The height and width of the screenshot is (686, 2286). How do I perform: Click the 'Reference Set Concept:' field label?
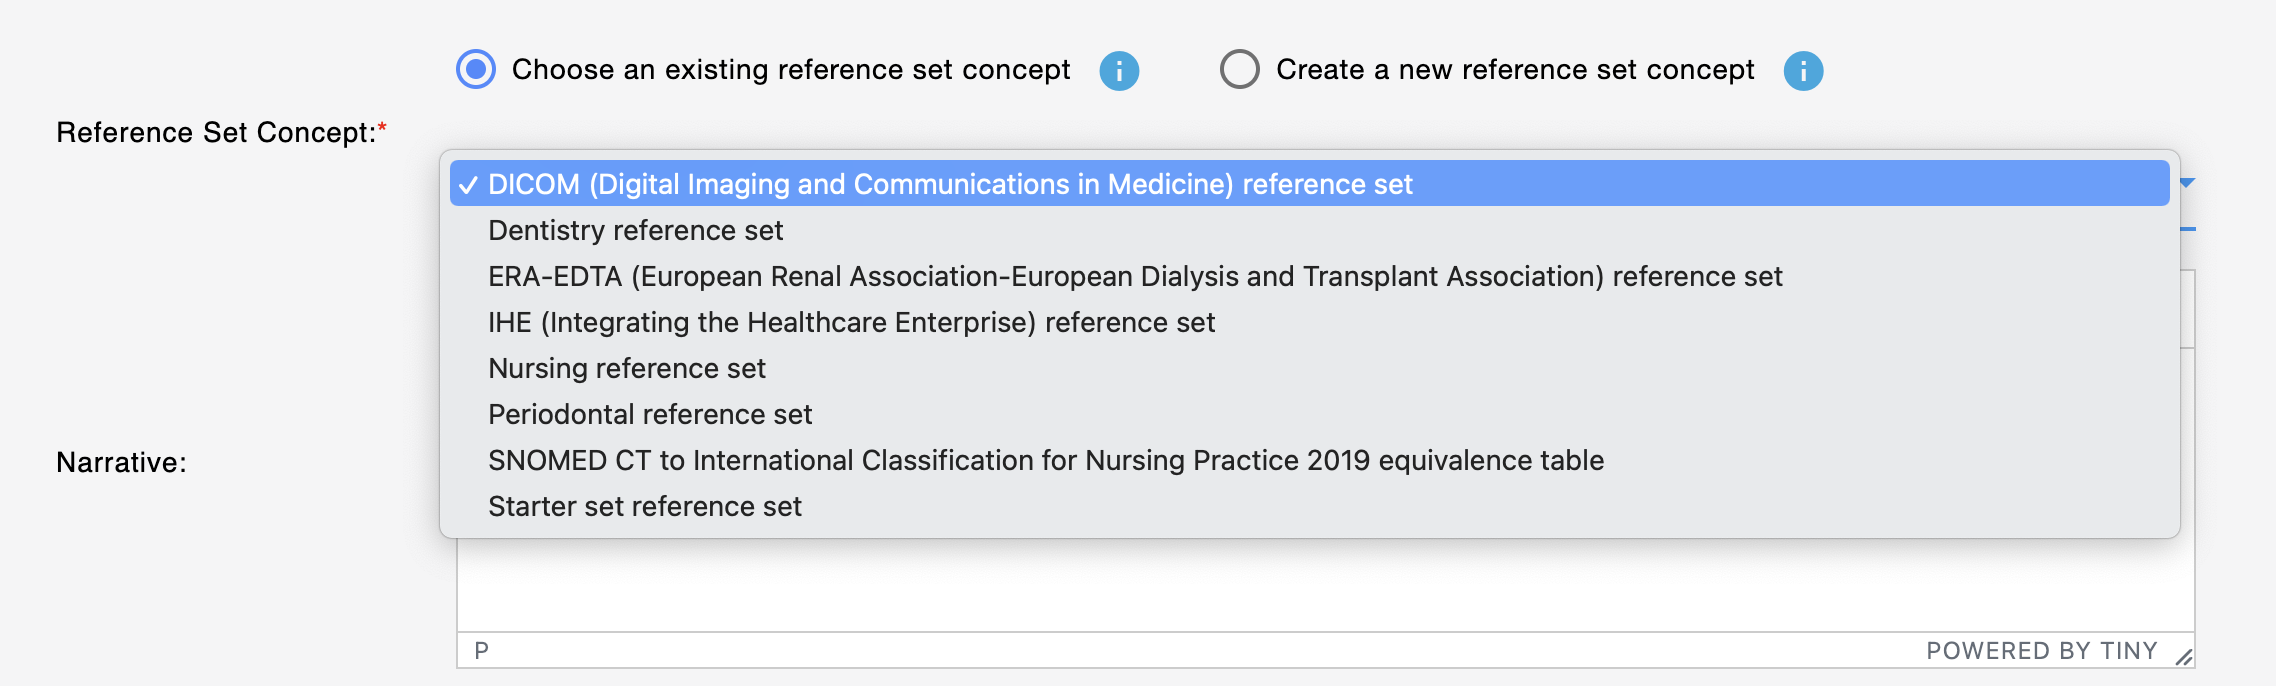coord(222,132)
